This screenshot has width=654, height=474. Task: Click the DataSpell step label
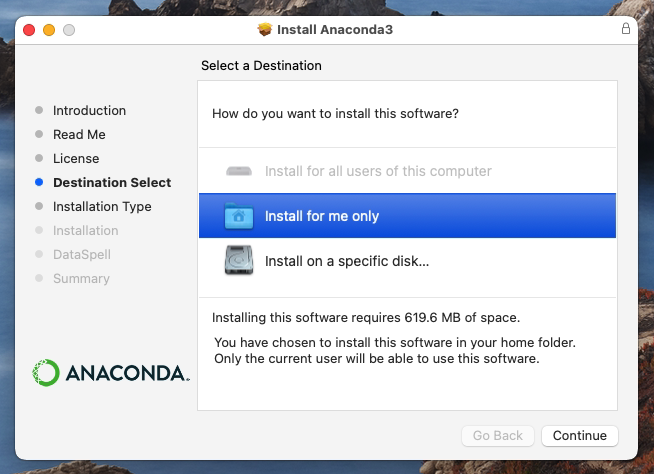pyautogui.click(x=81, y=255)
